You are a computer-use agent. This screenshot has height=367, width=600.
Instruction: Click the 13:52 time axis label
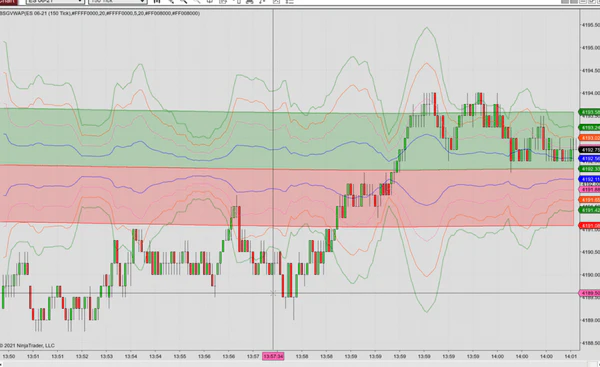82,356
